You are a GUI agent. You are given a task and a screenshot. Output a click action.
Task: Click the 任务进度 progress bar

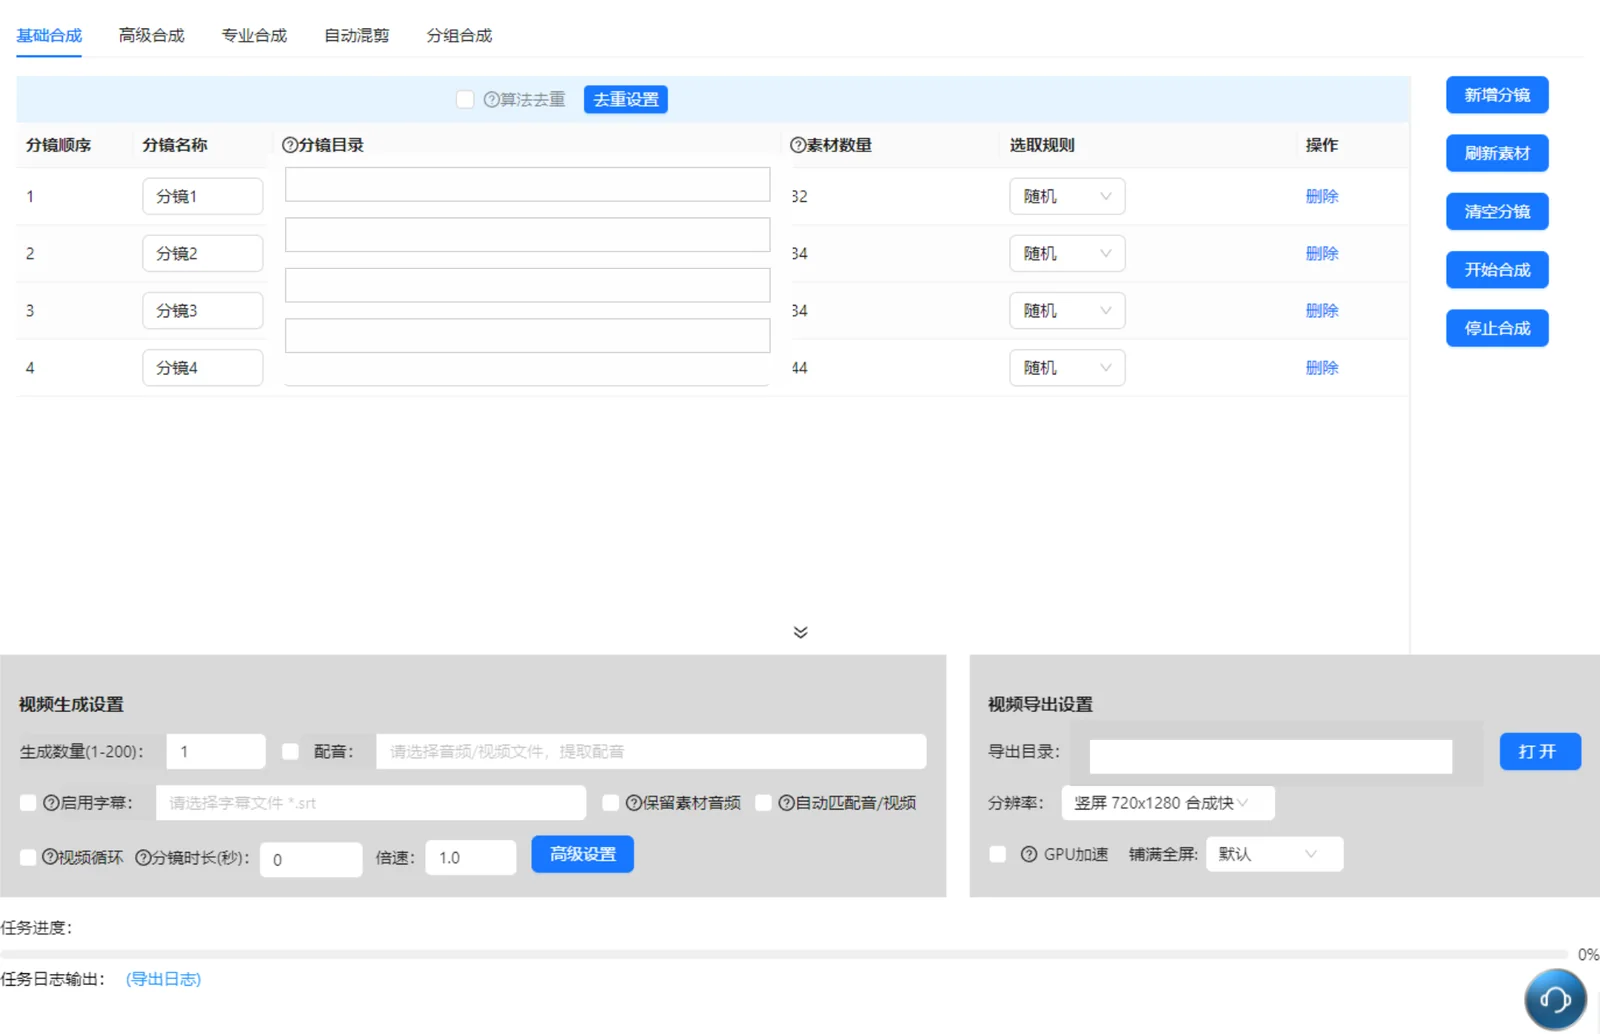[x=784, y=955]
